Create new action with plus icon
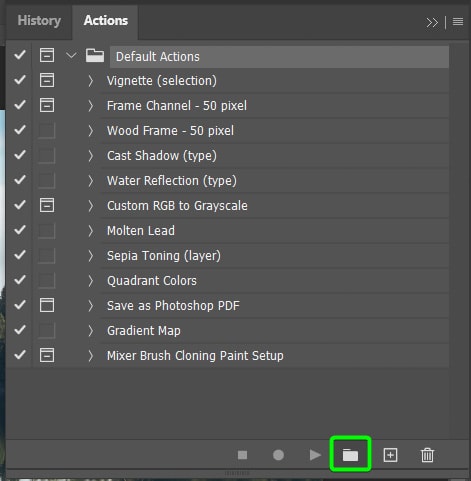471x481 pixels. click(390, 455)
